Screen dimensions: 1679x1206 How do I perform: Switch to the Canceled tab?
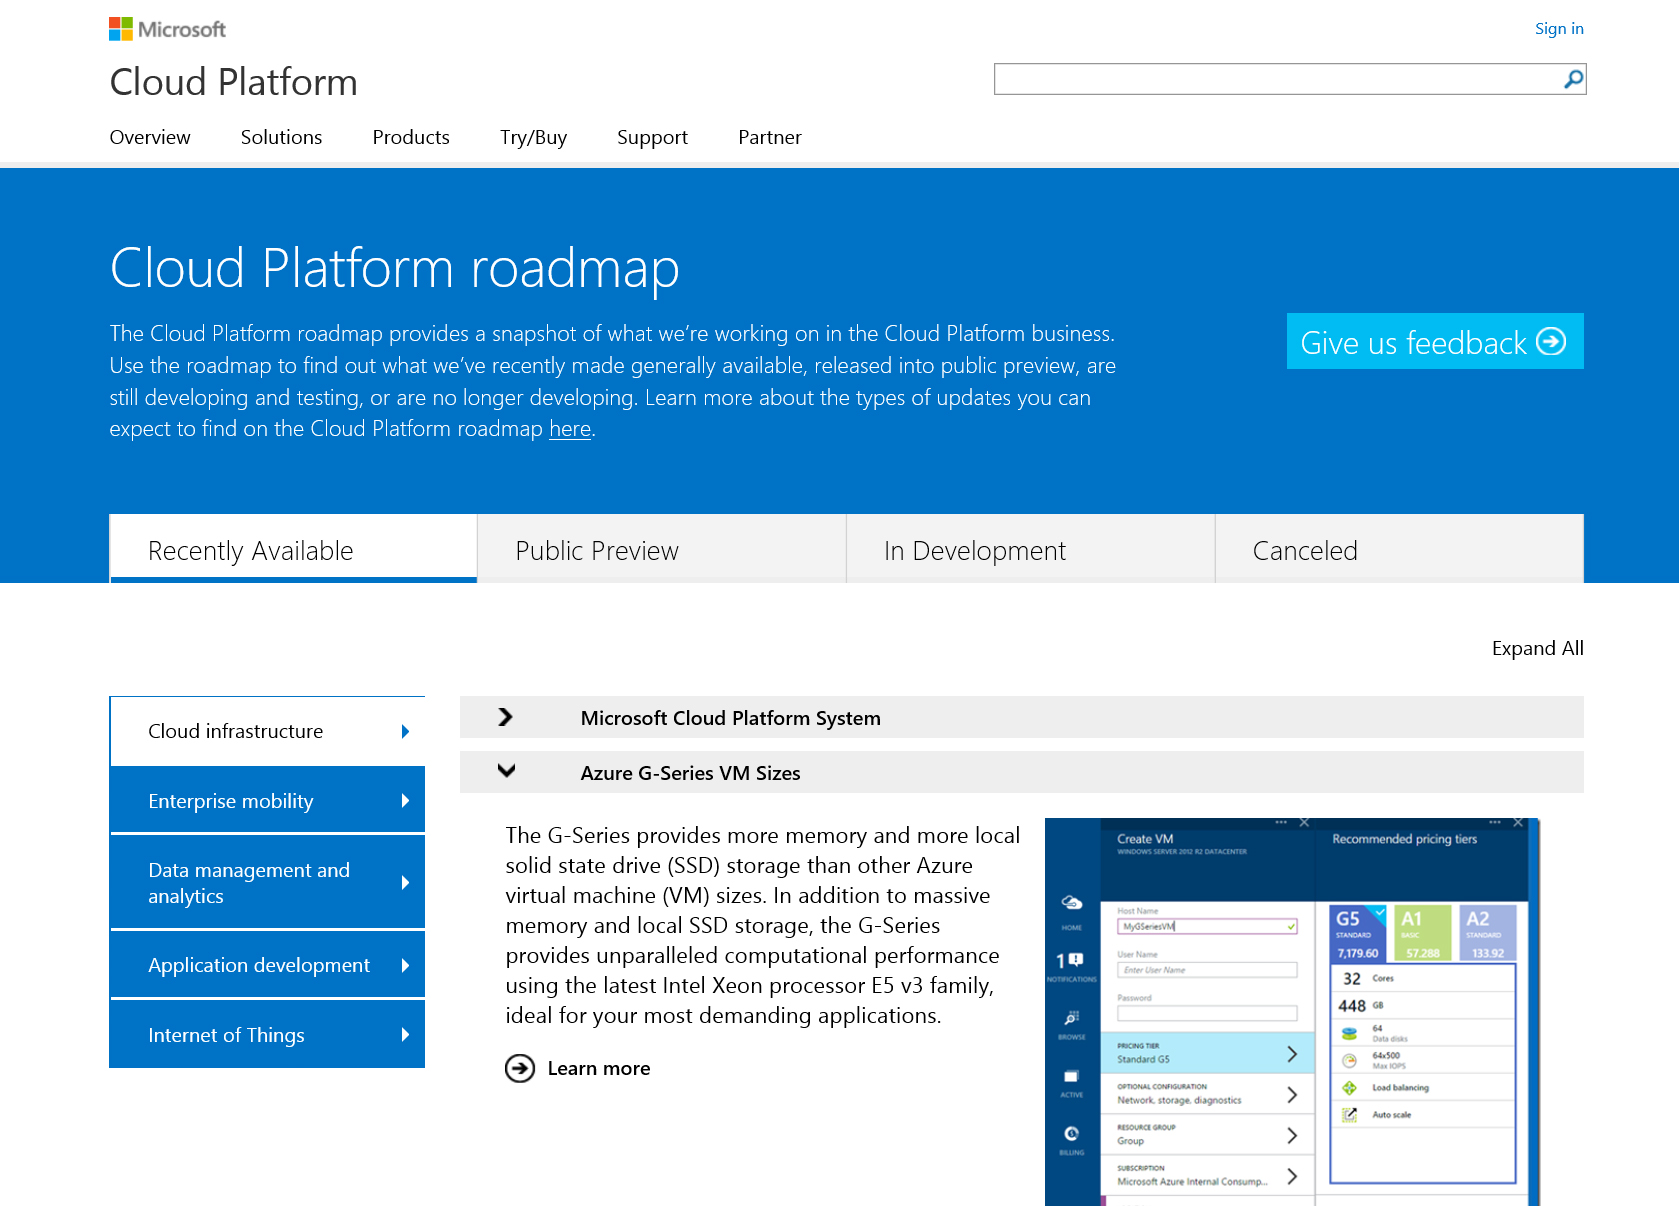(1399, 549)
